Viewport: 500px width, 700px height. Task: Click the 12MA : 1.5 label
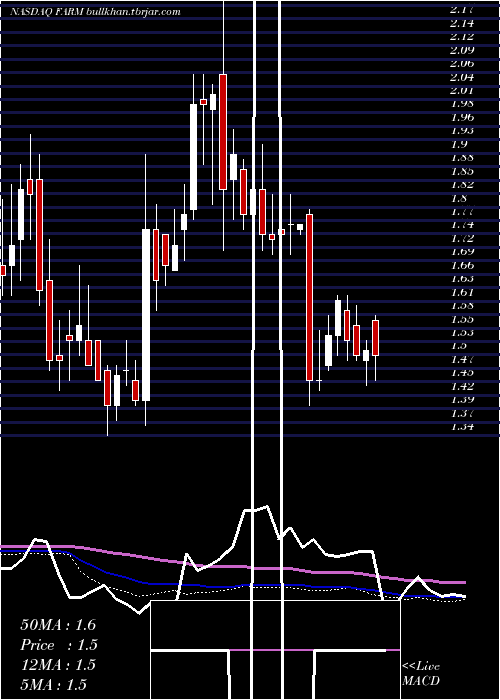[58, 665]
